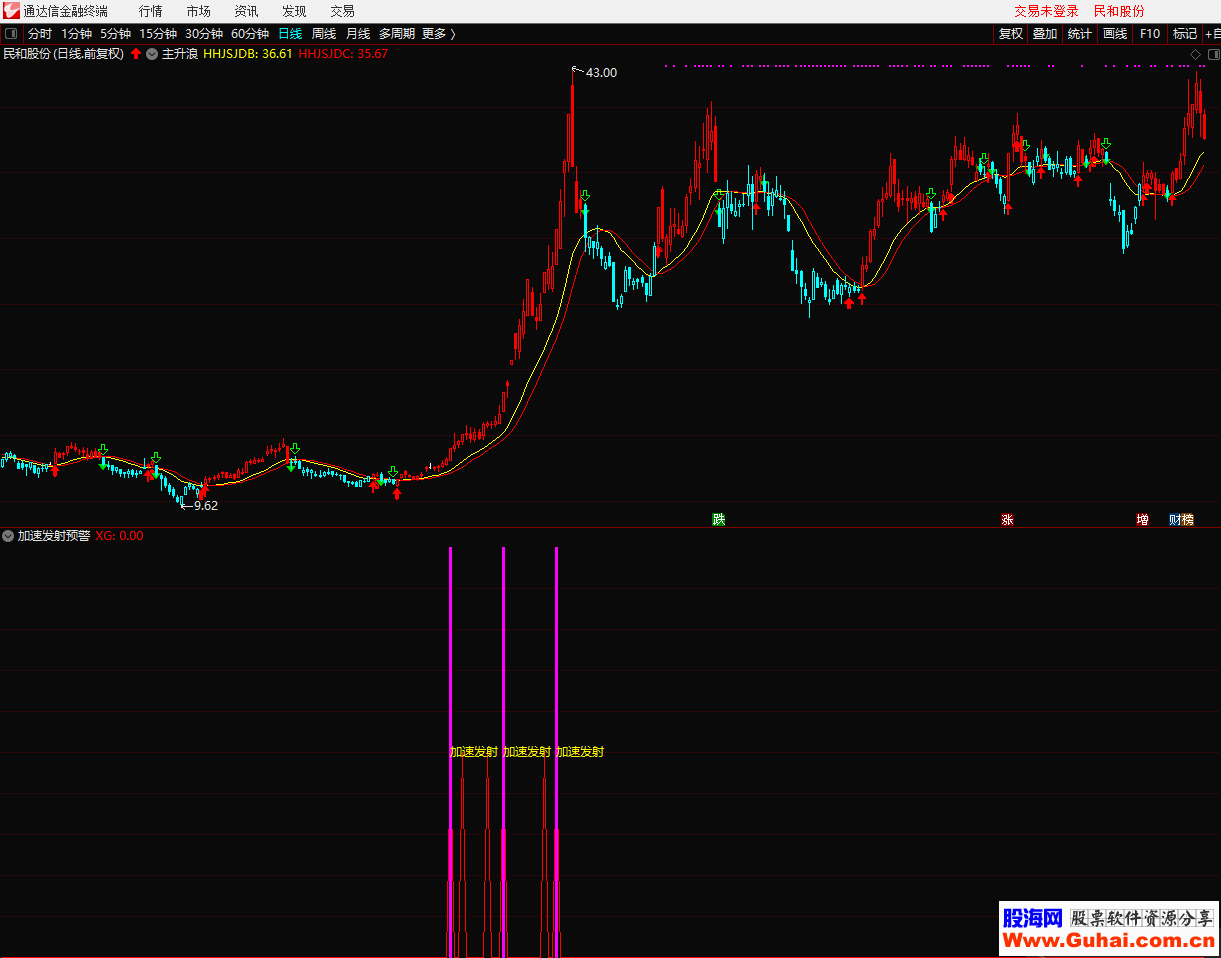Switch to the 分时 period tab
Viewport: 1221px width, 958px height.
tap(40, 34)
